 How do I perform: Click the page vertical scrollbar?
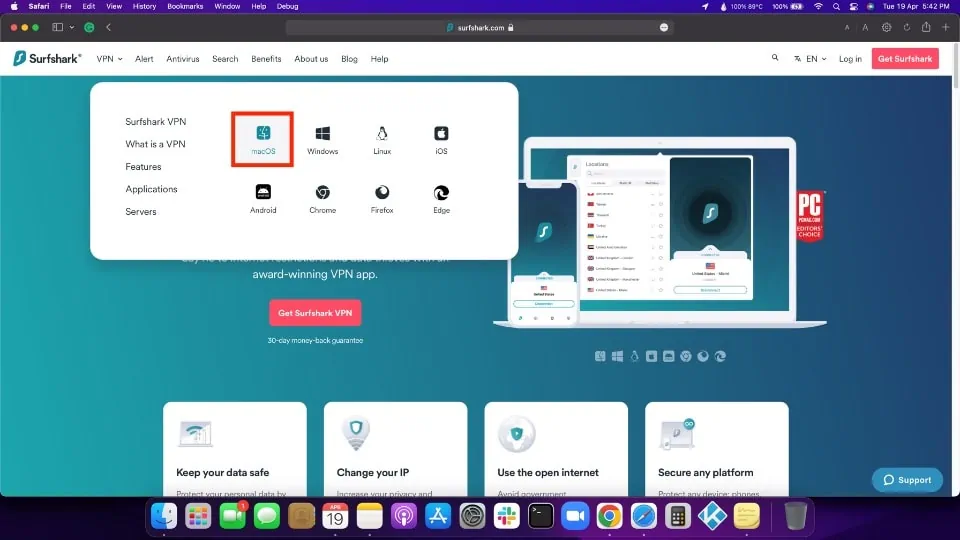point(956,66)
